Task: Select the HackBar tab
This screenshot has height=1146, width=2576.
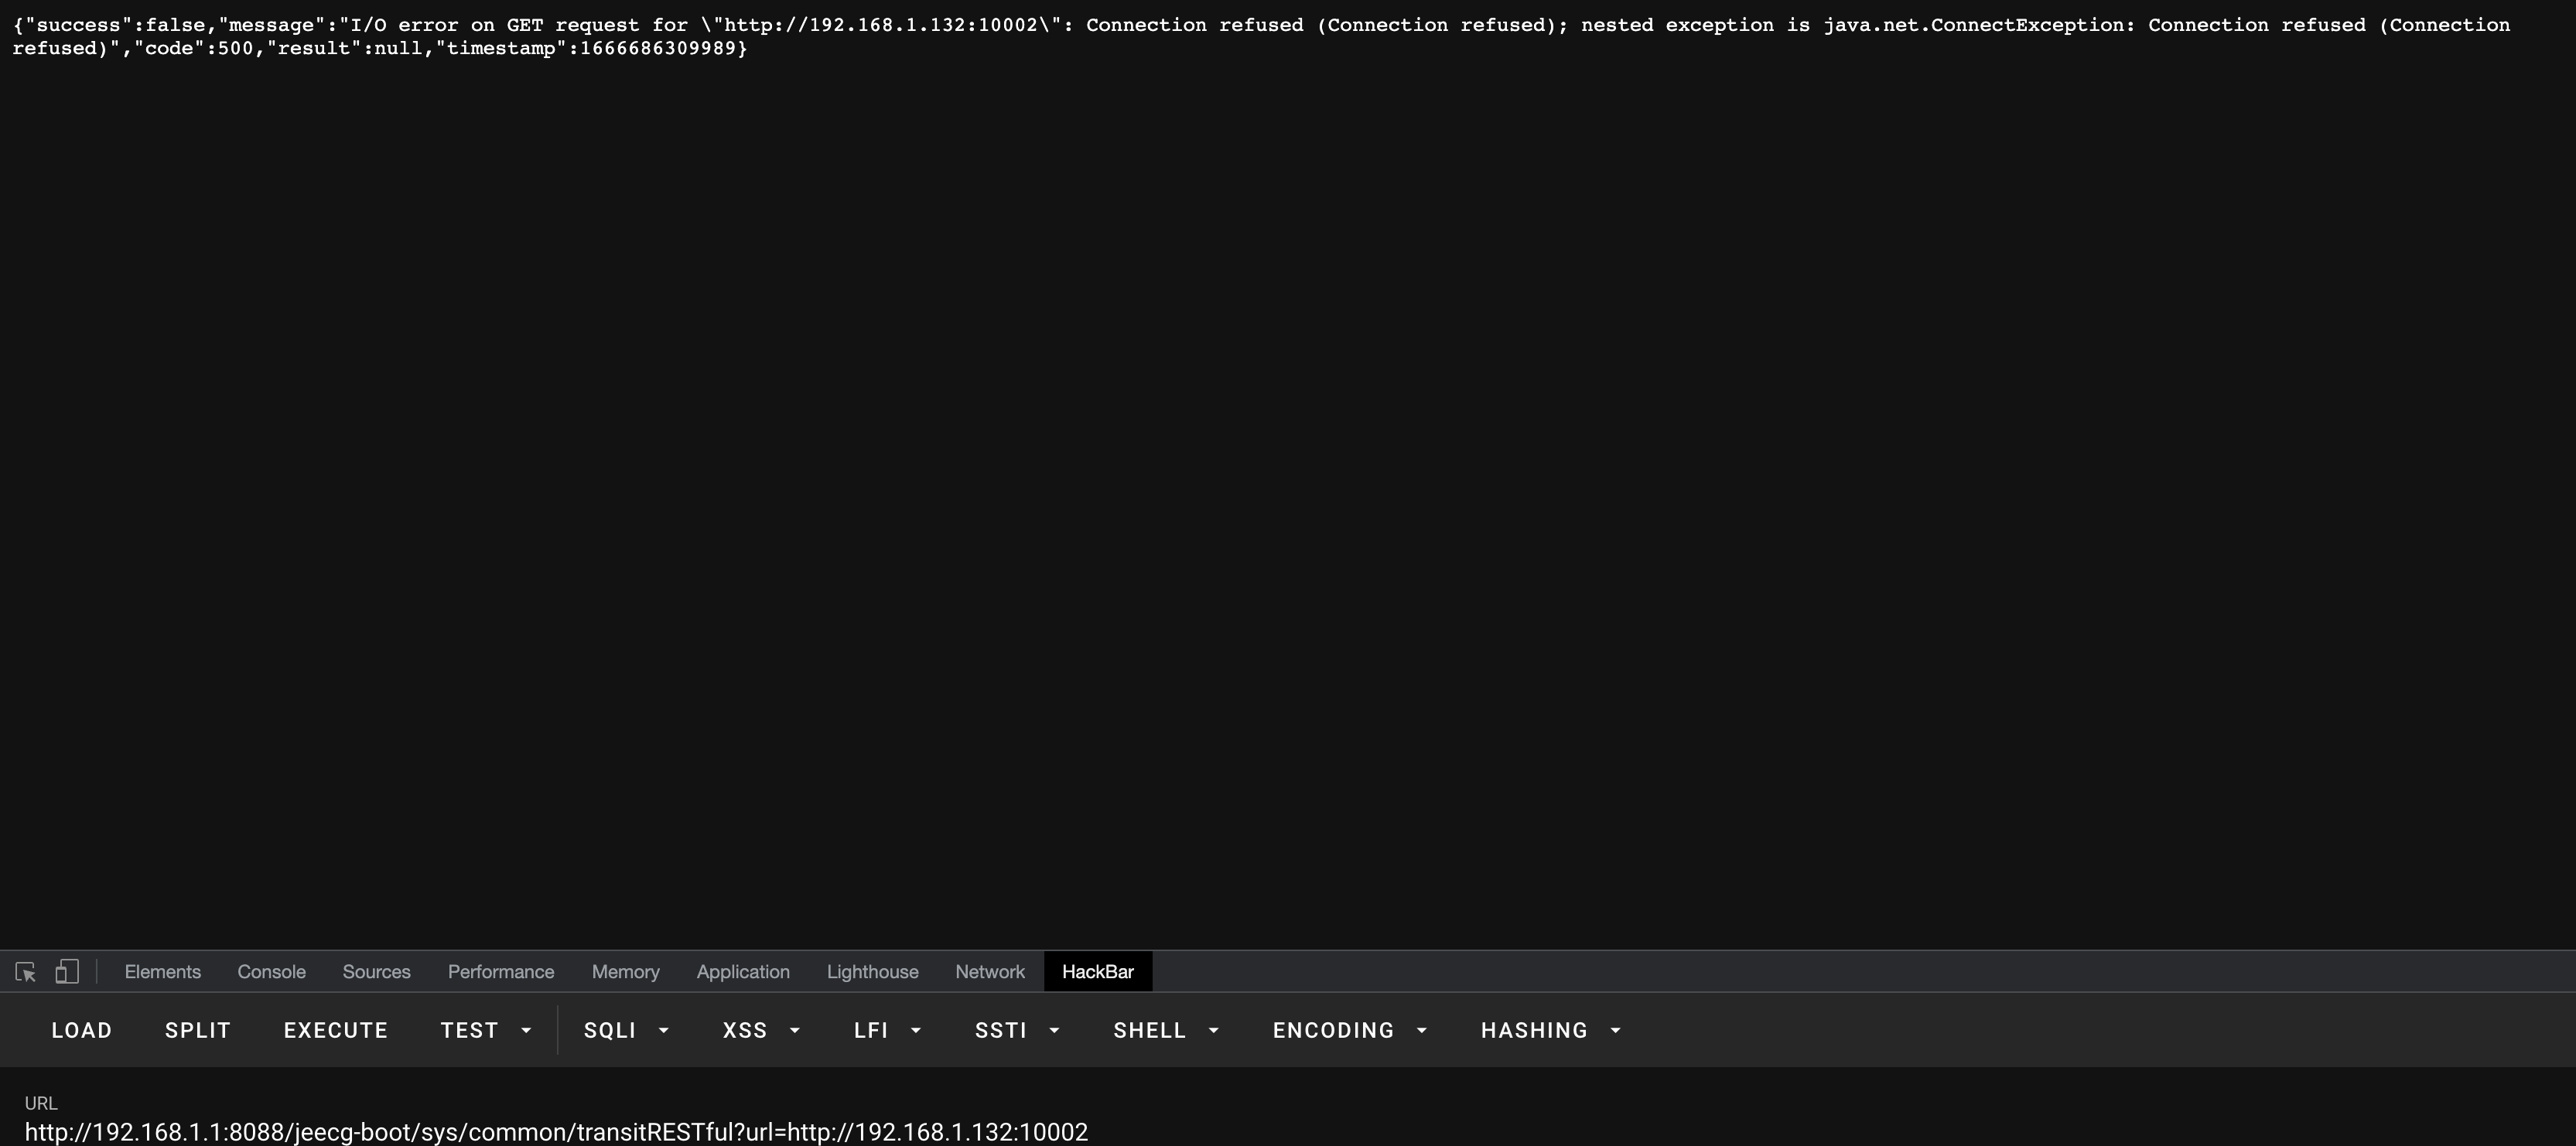Action: tap(1097, 972)
